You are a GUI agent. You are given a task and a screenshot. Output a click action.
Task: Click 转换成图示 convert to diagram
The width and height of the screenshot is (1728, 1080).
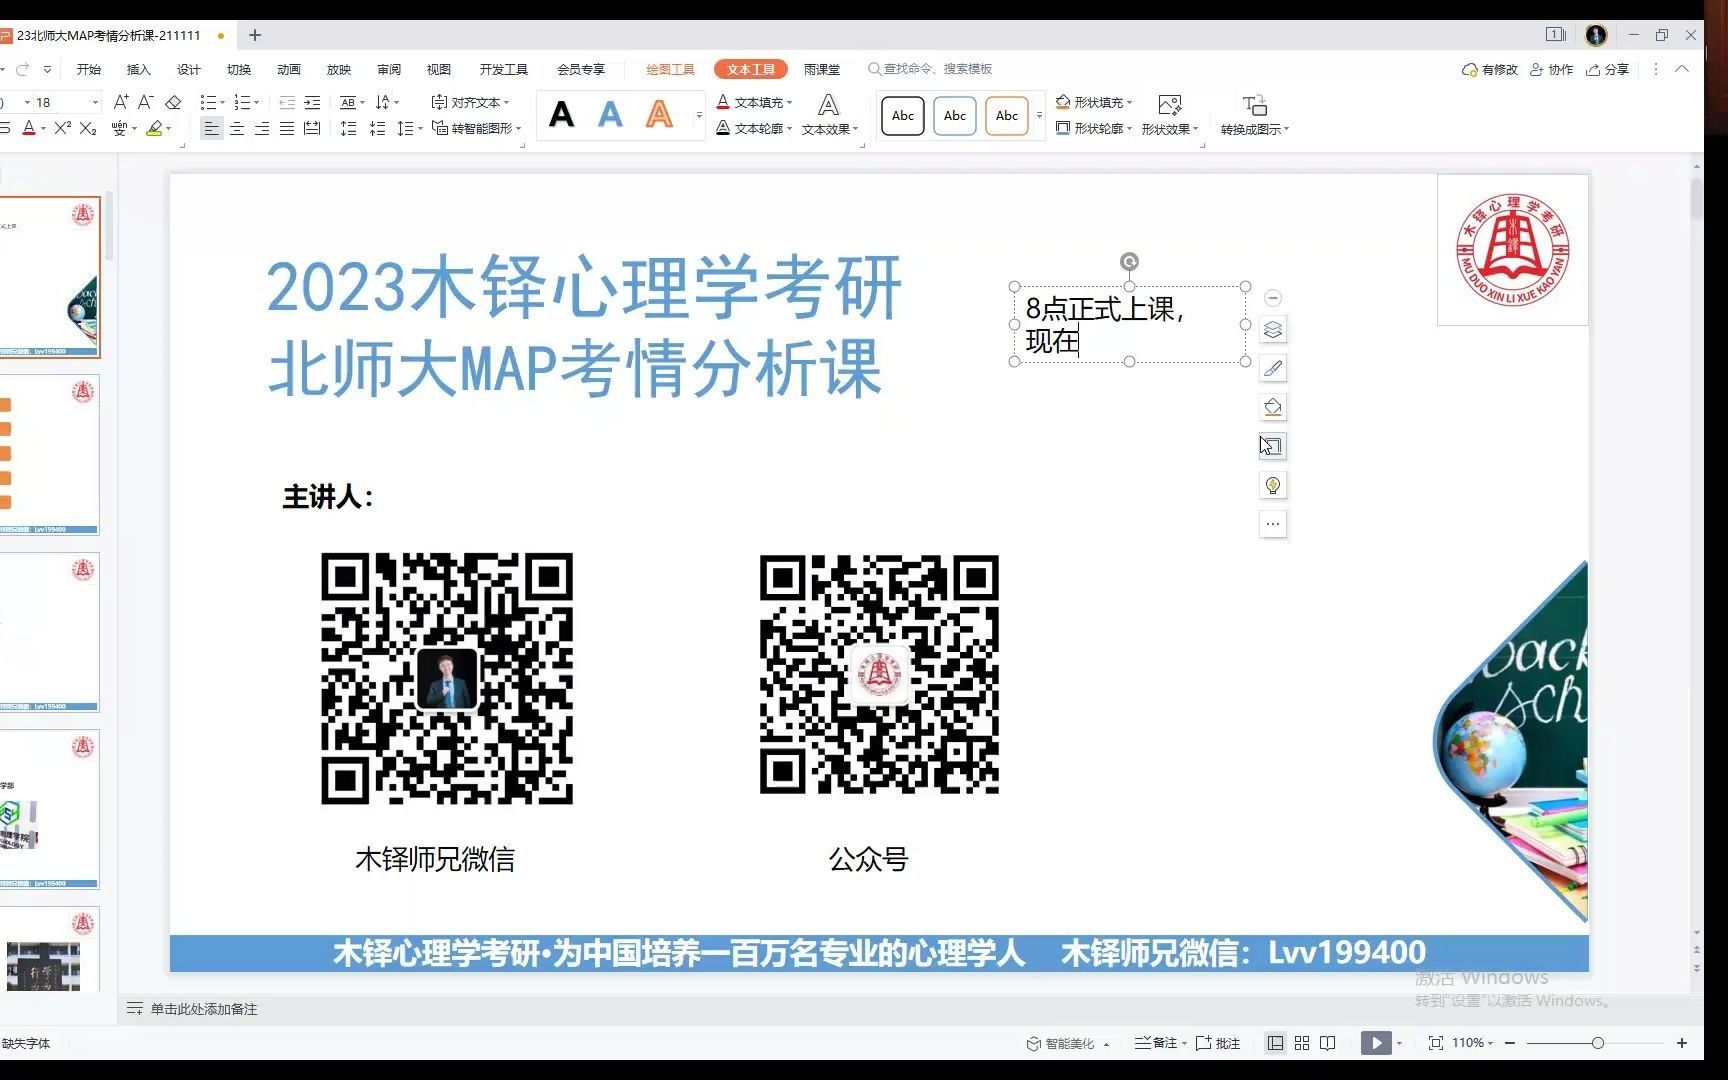point(1255,115)
